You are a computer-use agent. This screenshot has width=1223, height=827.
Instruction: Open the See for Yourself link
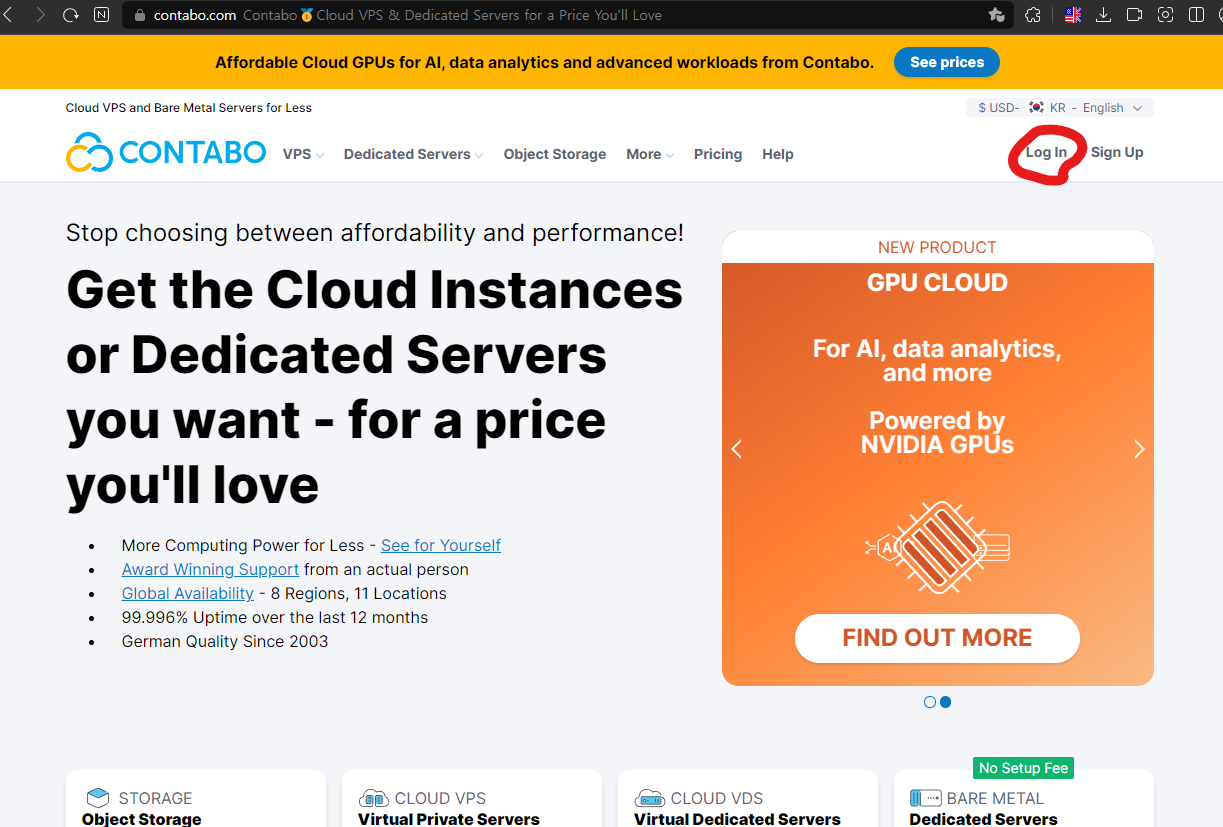pos(441,545)
